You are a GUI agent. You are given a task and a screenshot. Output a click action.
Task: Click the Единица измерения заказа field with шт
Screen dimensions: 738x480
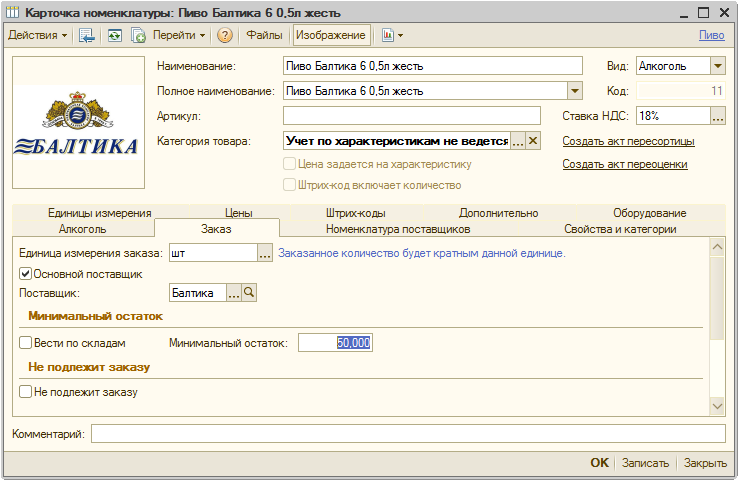(x=214, y=253)
